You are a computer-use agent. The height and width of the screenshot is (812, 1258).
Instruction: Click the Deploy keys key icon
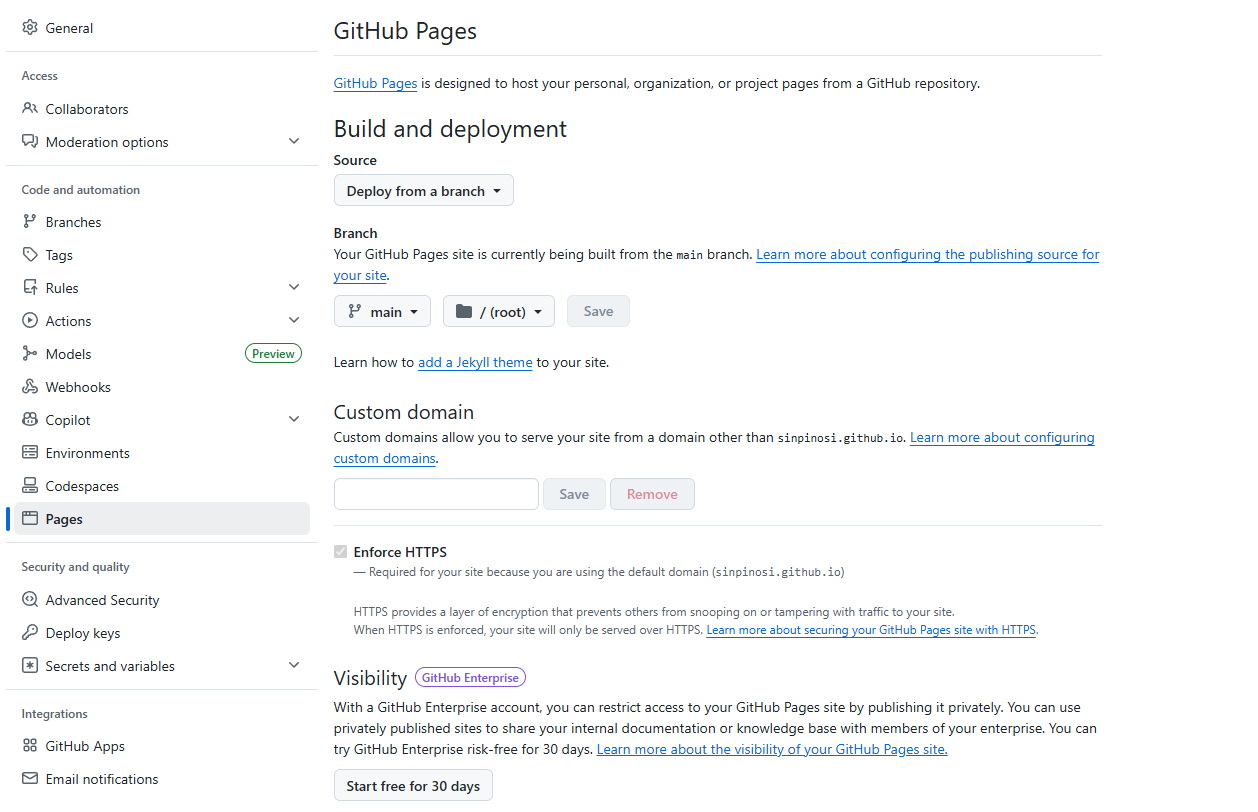(30, 633)
